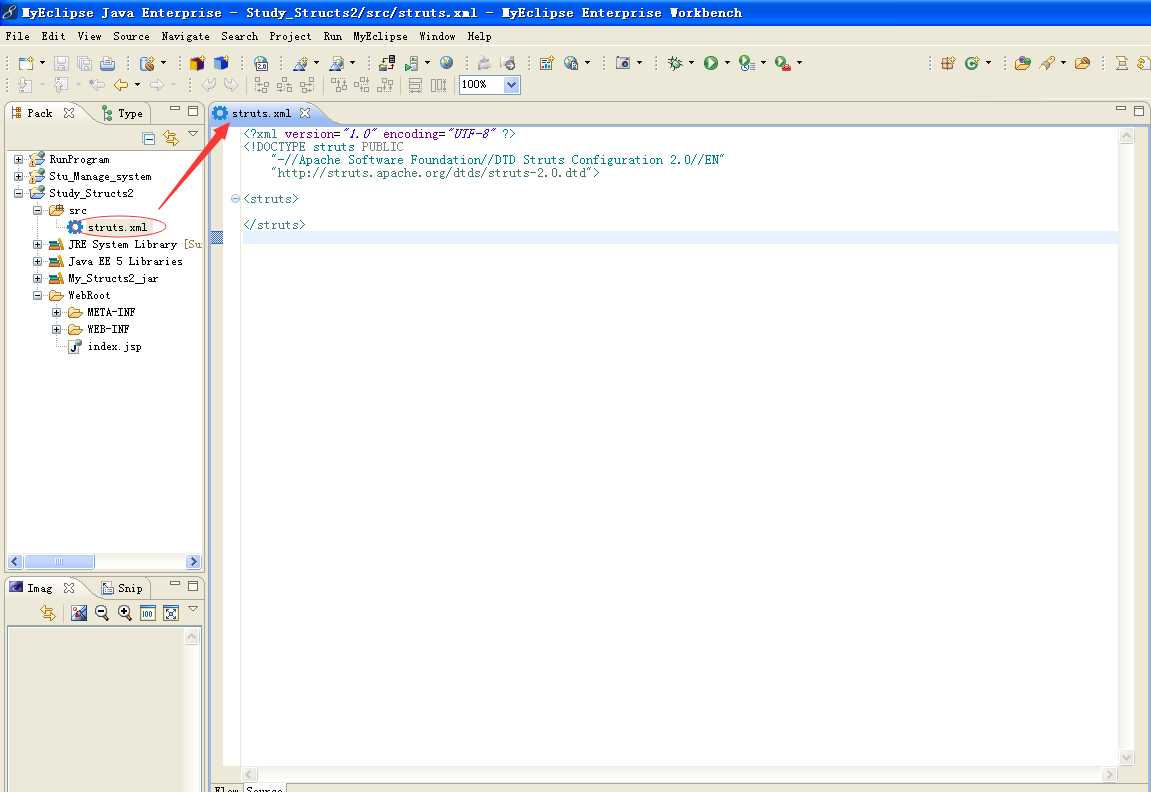Click the Open Perspective icon

click(x=948, y=63)
